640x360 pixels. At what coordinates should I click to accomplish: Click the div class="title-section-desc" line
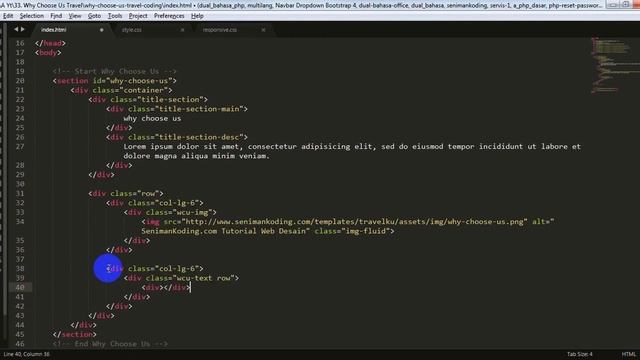[x=177, y=137]
